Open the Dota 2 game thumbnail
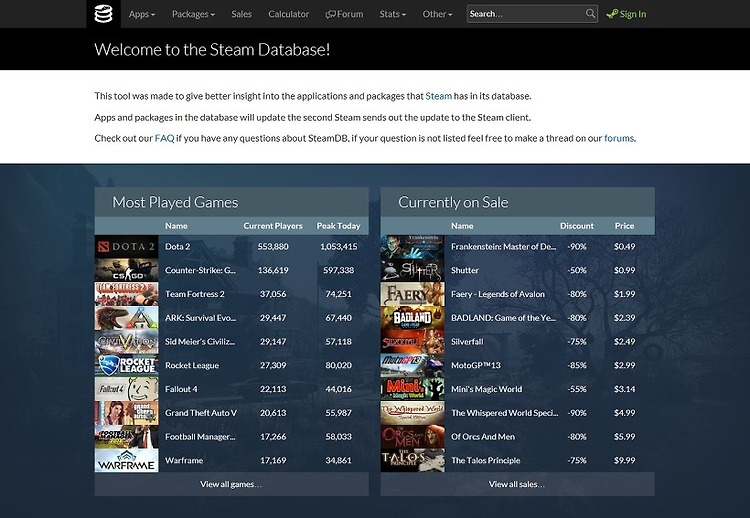This screenshot has height=518, width=750. (x=126, y=247)
